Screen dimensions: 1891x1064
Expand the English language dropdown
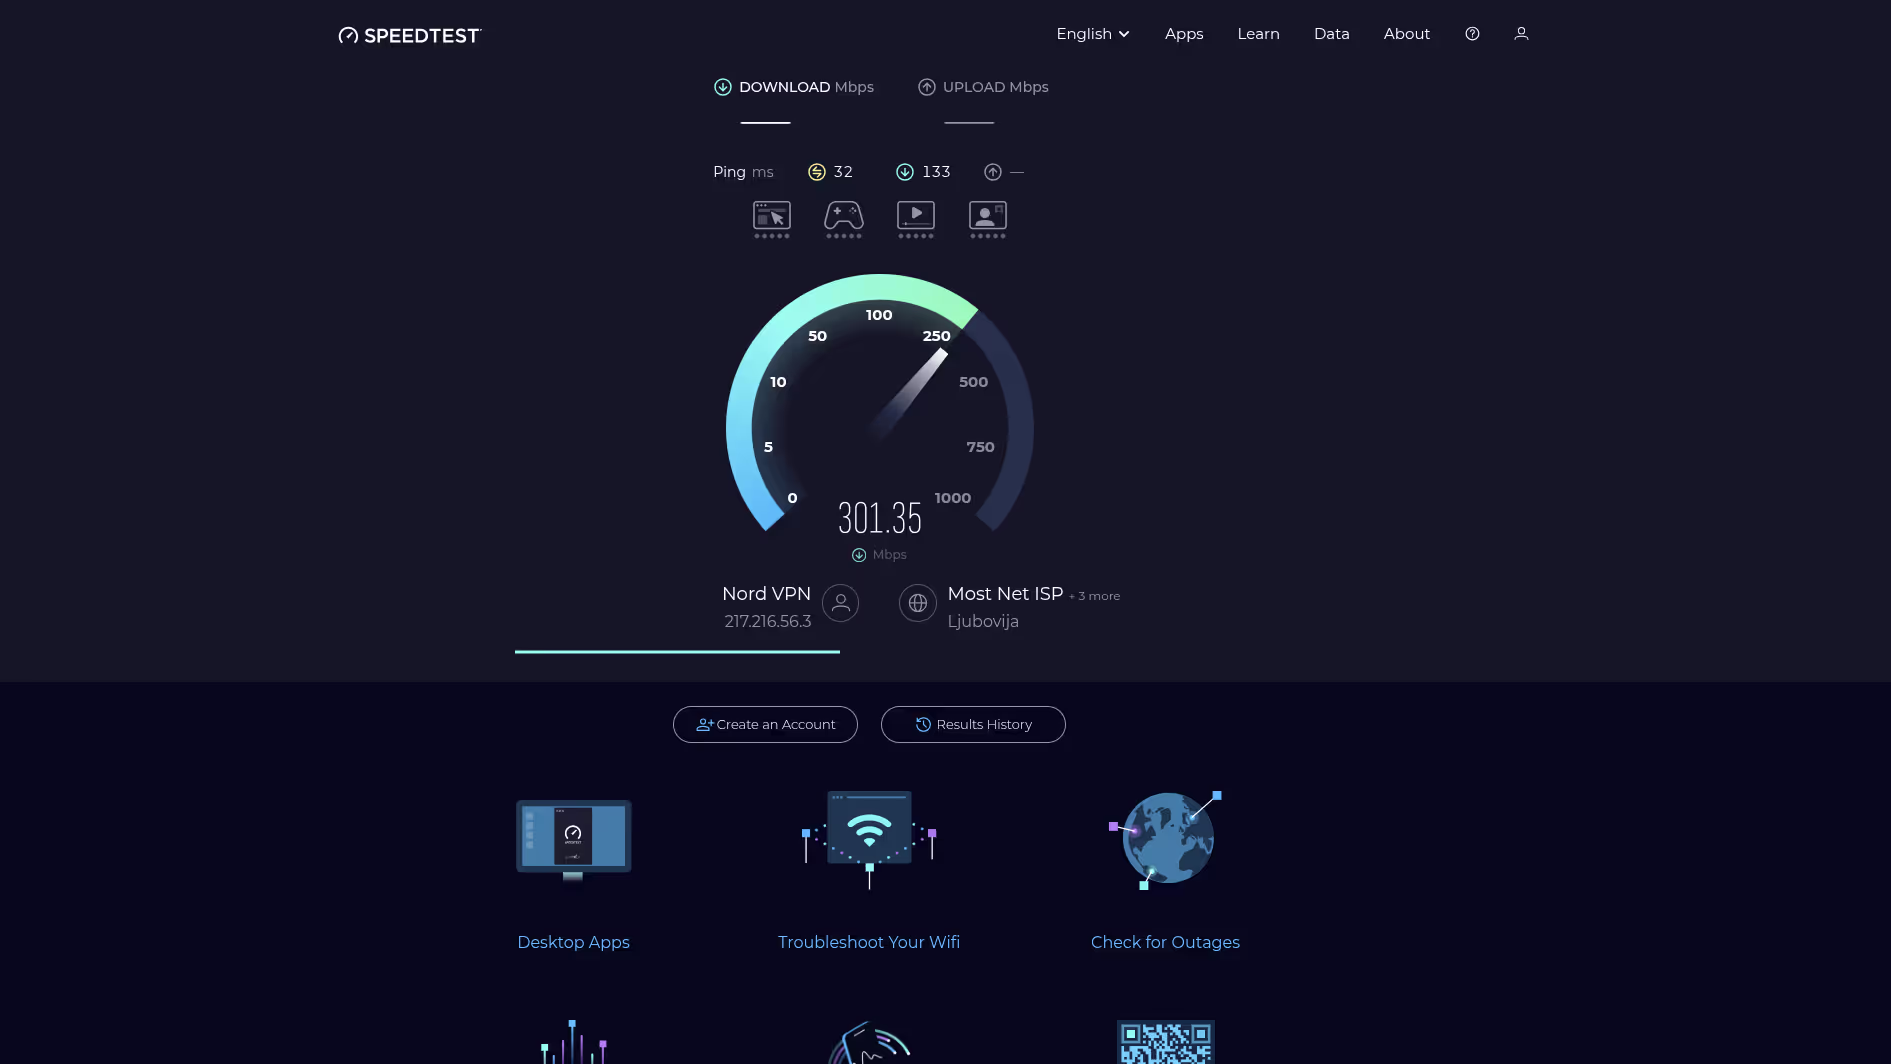click(x=1093, y=33)
